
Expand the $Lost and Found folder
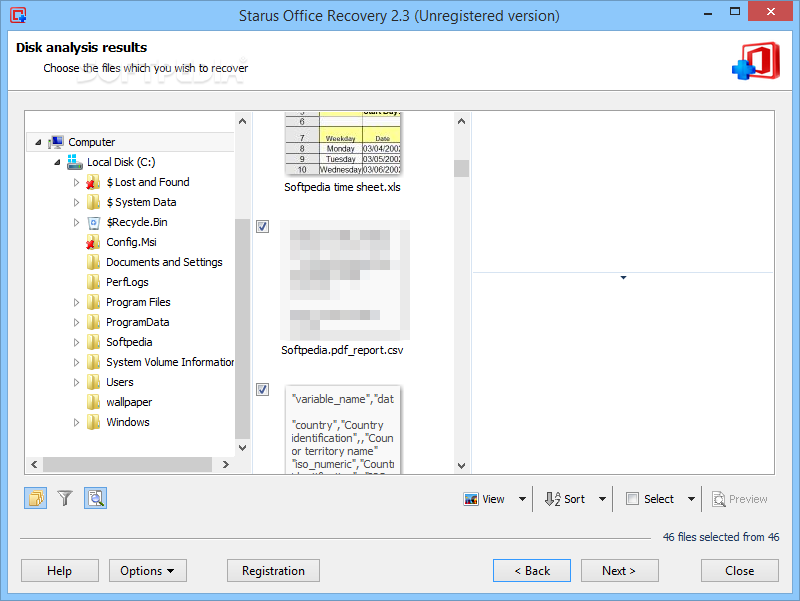pyautogui.click(x=77, y=182)
